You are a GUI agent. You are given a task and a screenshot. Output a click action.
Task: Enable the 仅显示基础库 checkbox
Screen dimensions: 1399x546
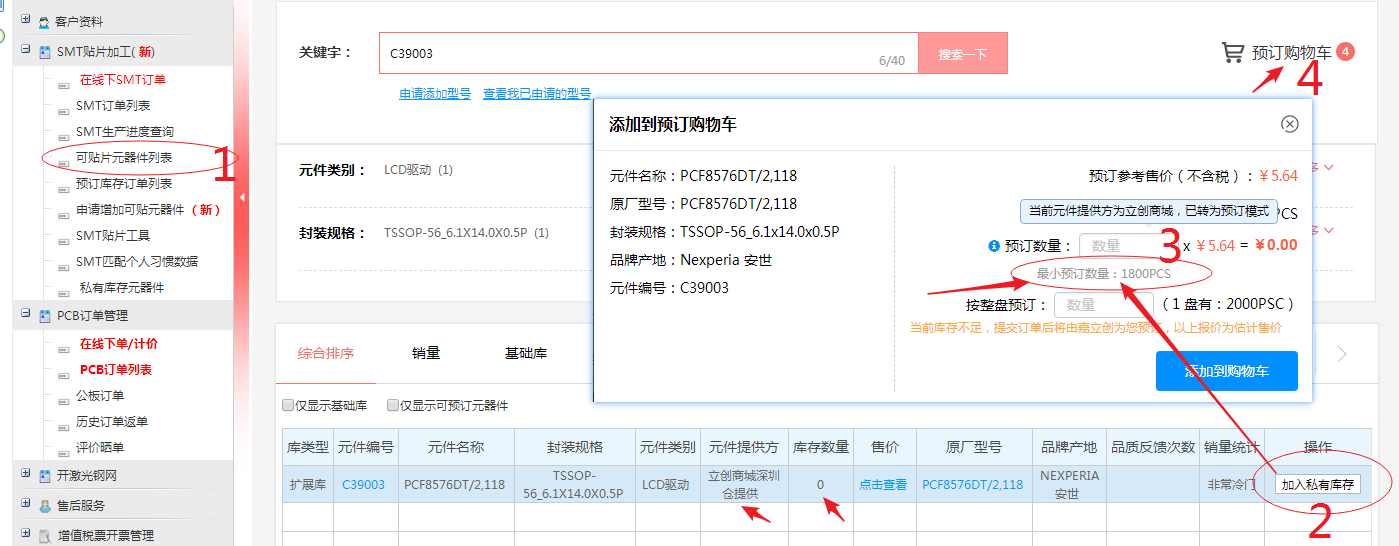288,406
